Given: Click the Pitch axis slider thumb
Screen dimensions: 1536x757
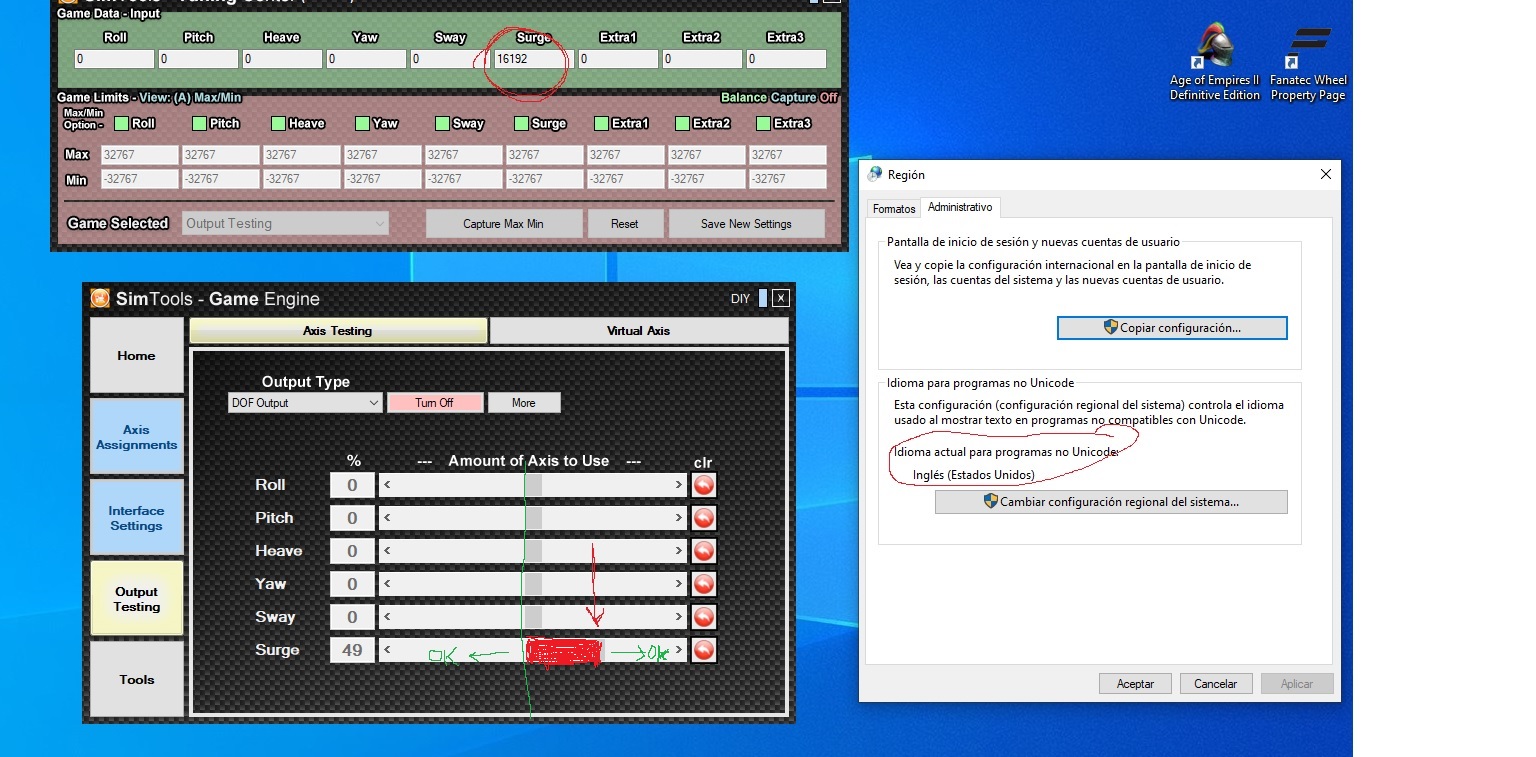Looking at the screenshot, I should 534,518.
